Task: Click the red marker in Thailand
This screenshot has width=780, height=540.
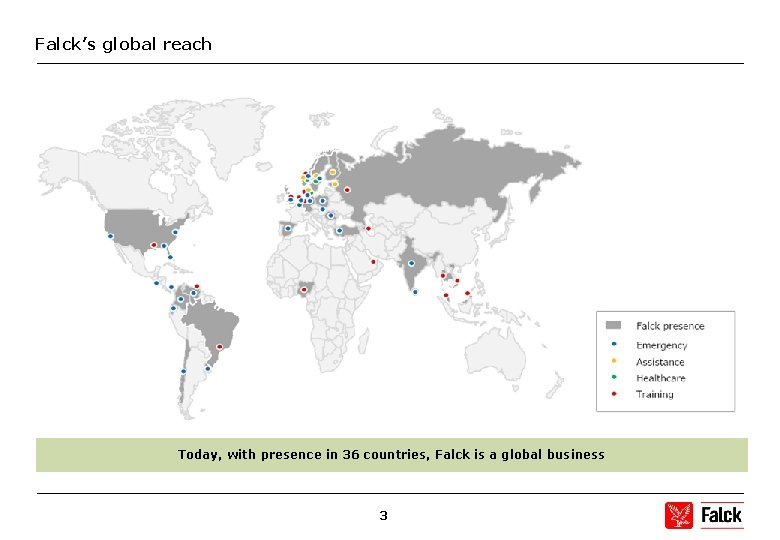Action: pos(443,275)
